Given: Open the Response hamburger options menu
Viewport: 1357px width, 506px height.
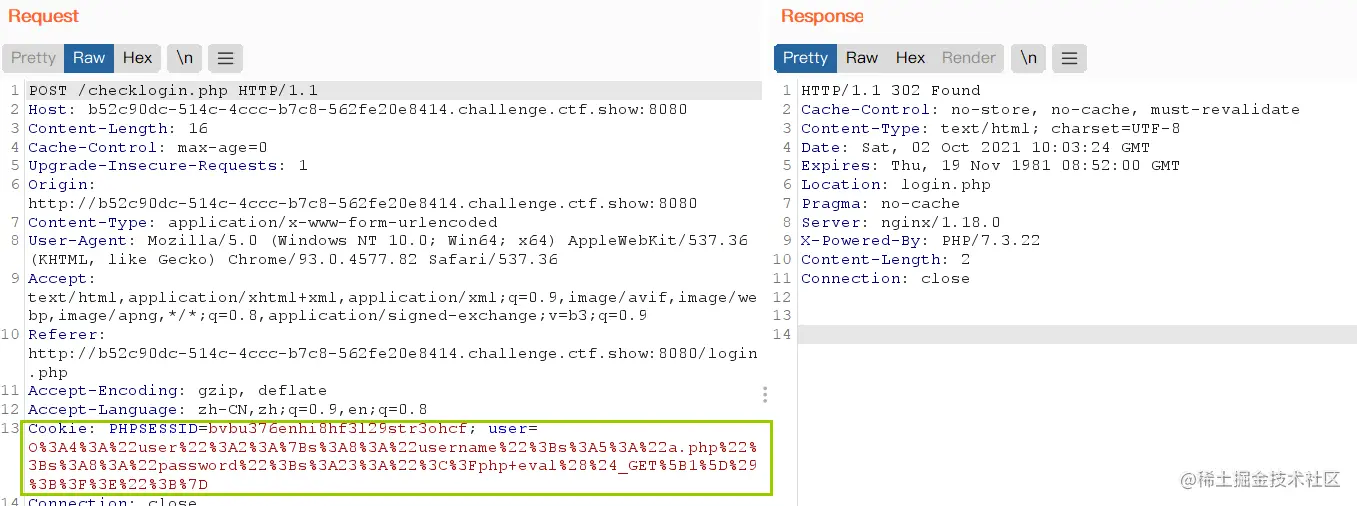Looking at the screenshot, I should point(1069,58).
